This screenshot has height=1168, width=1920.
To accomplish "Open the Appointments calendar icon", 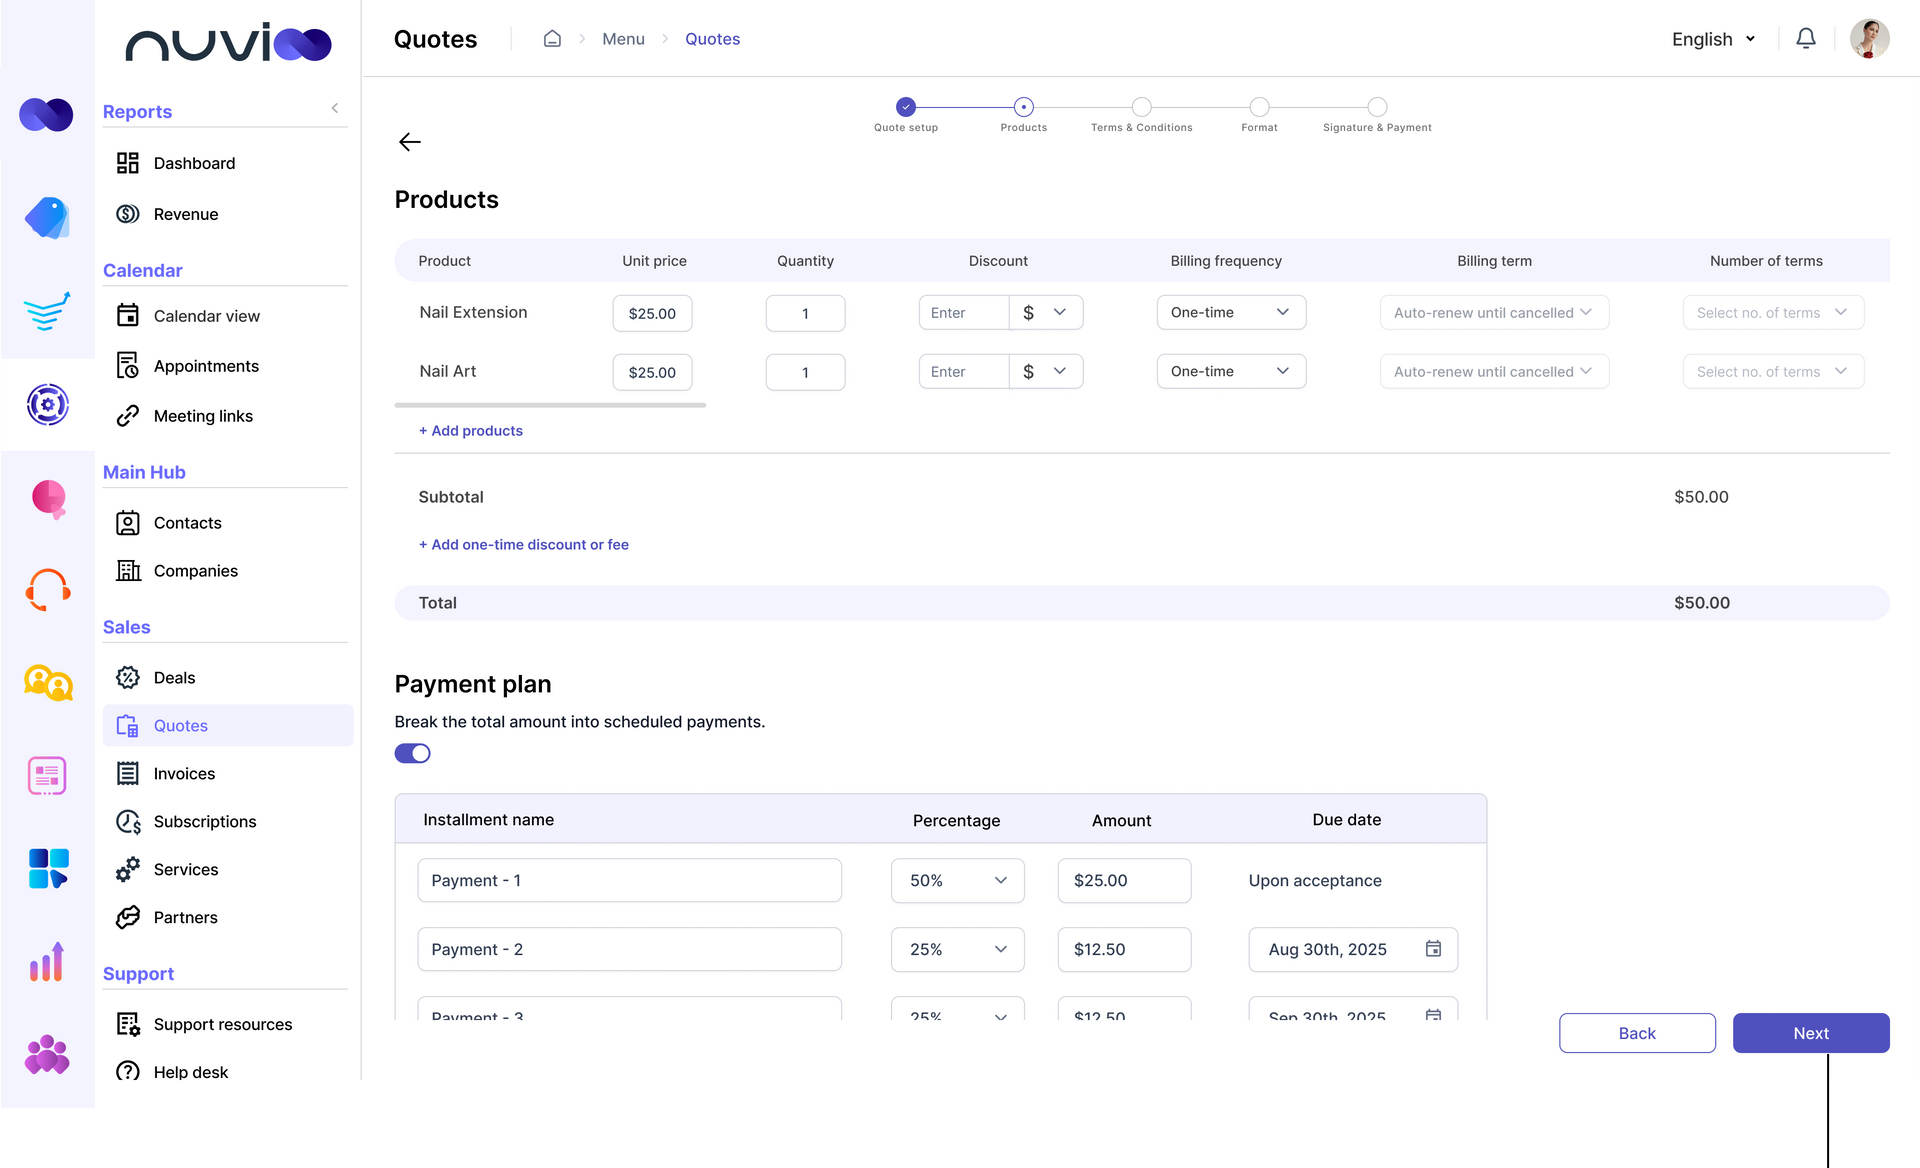I will [128, 365].
